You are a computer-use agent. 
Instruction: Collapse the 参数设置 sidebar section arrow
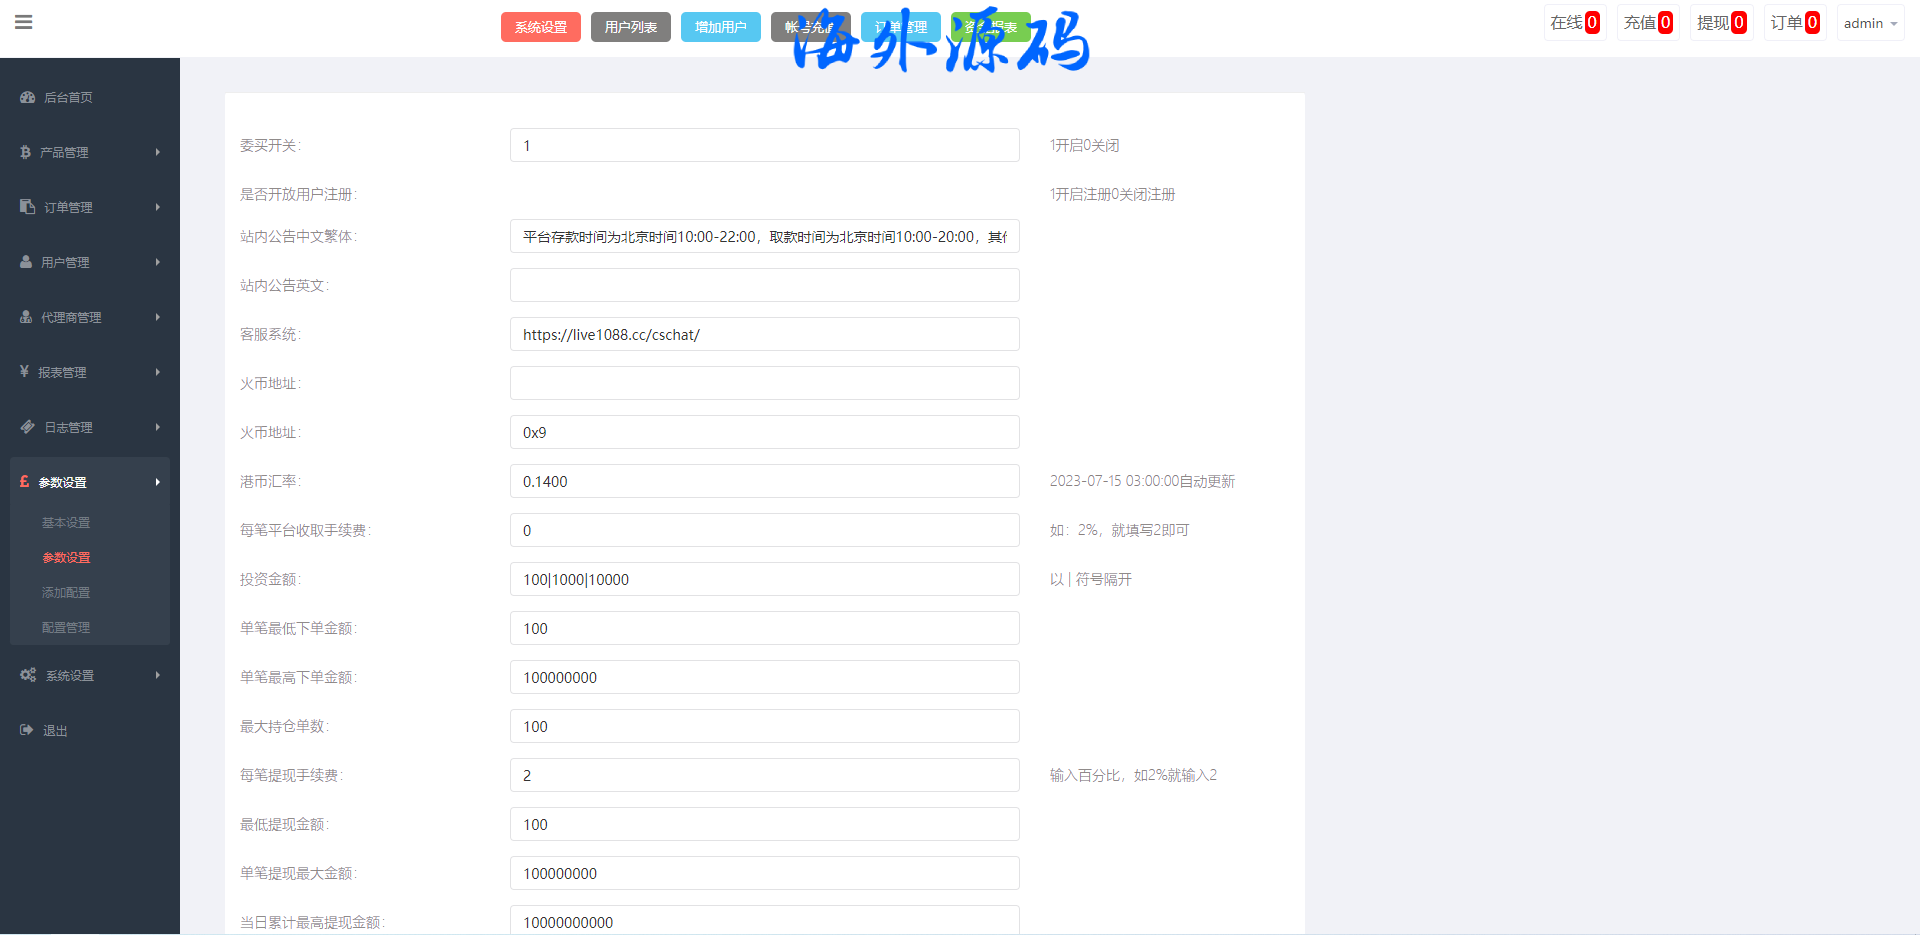157,482
